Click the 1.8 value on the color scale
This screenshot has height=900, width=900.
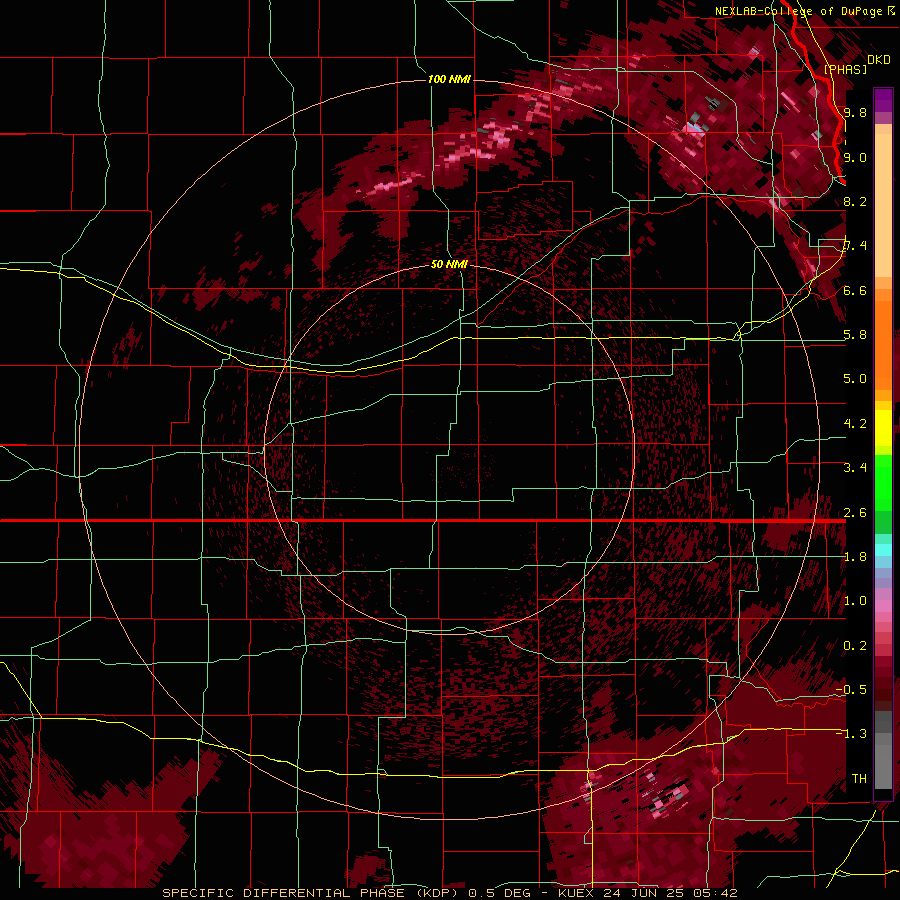point(855,557)
